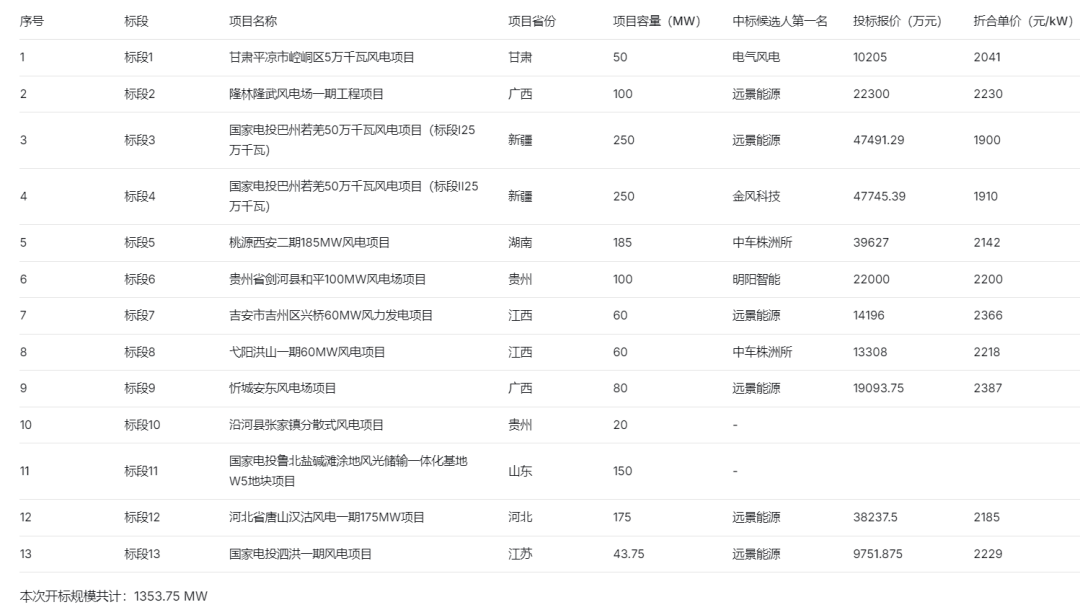Image resolution: width=1080 pixels, height=610 pixels.
Task: Select the 中标候选人第一名 column header
Action: pyautogui.click(x=780, y=21)
